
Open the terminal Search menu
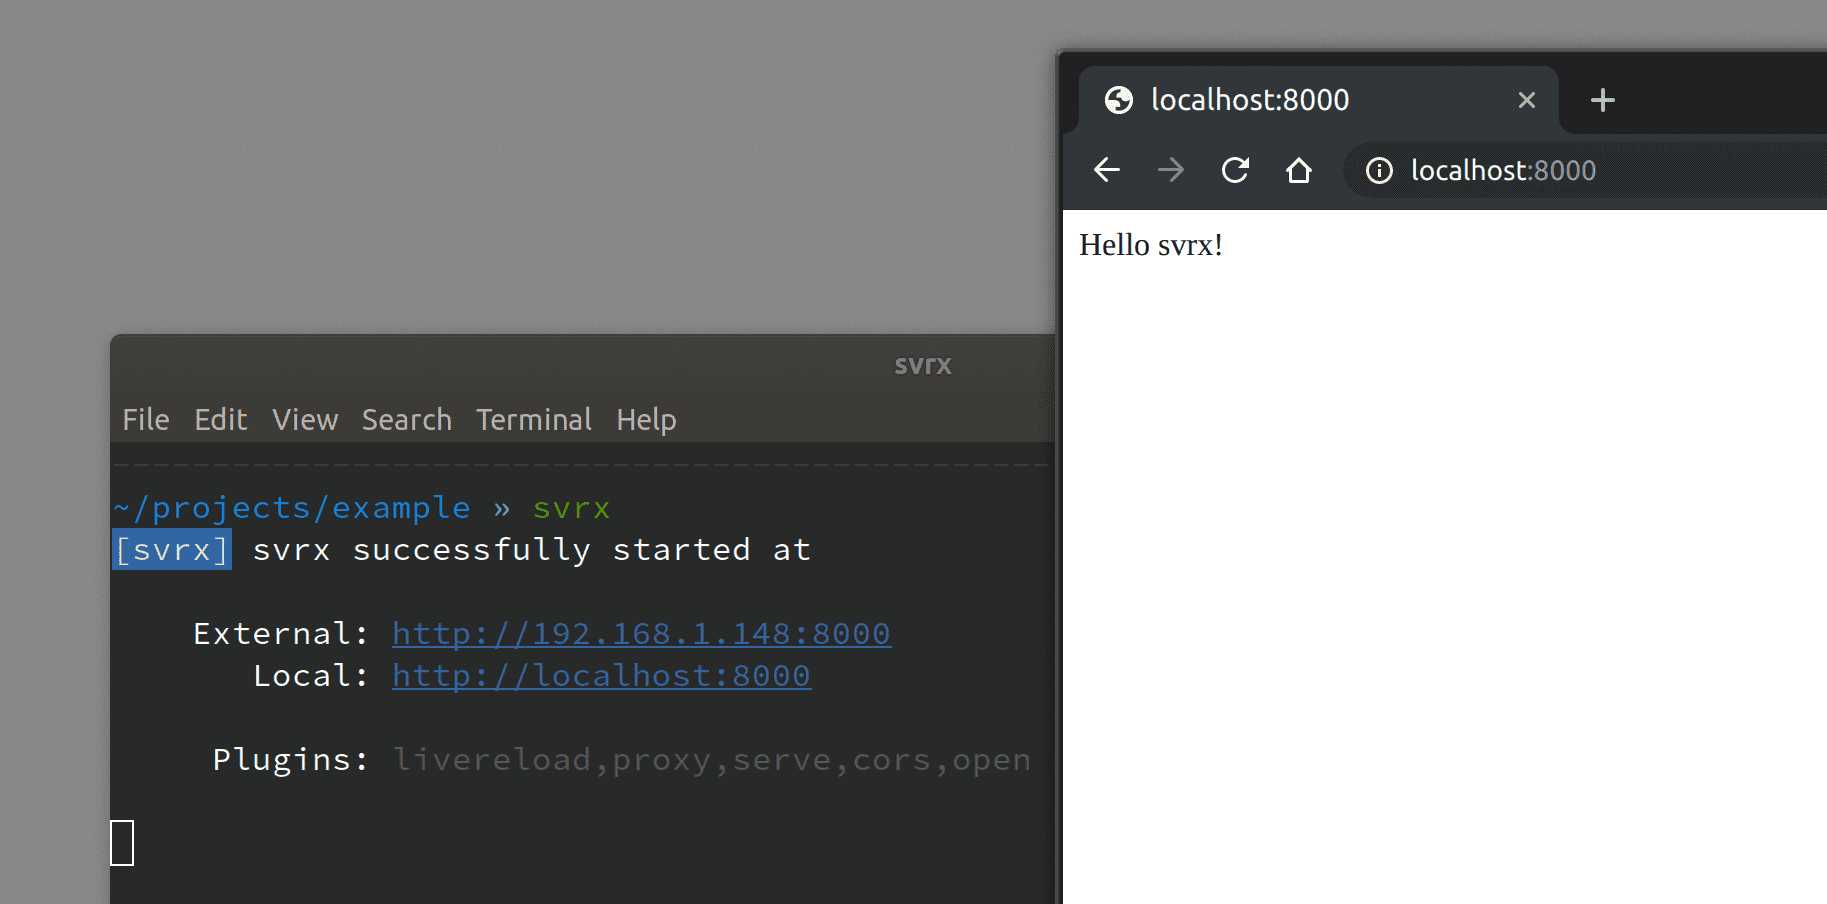(407, 419)
